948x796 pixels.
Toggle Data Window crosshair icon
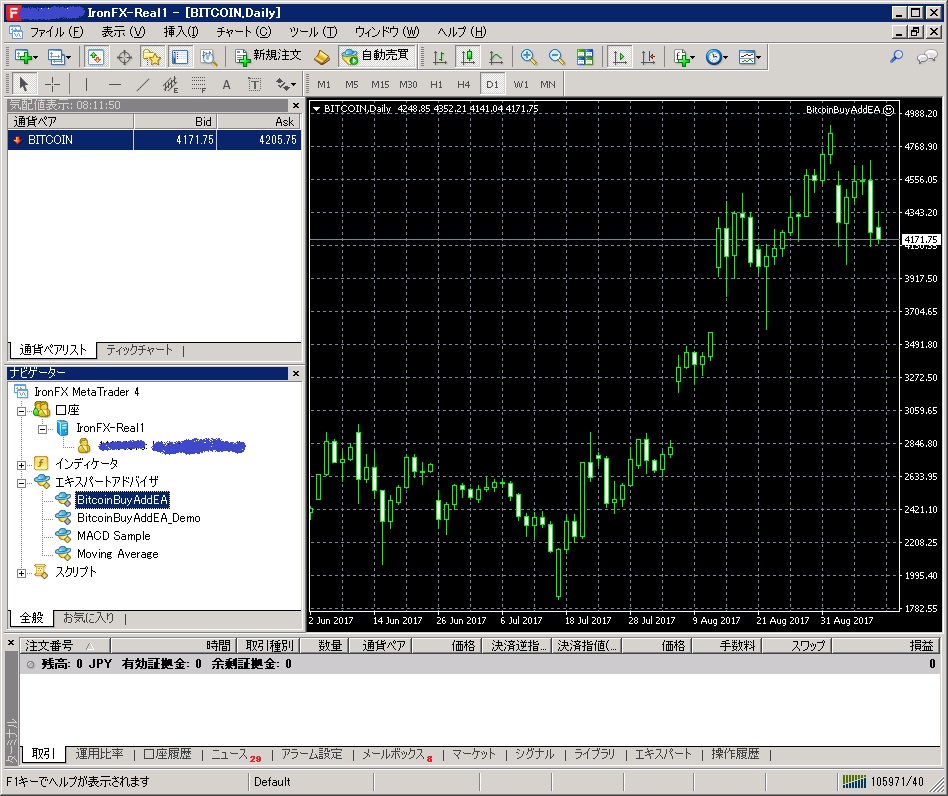click(x=125, y=57)
